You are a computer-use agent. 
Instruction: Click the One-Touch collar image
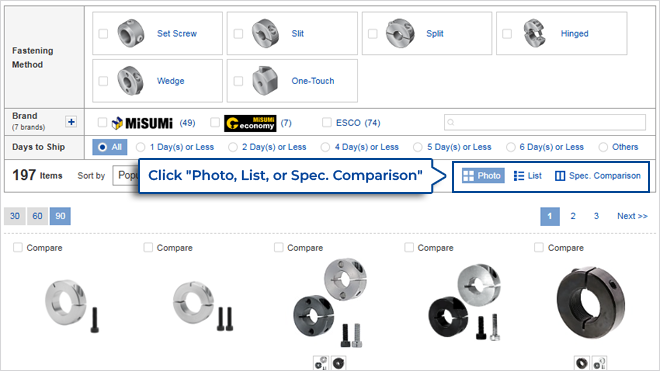(265, 80)
